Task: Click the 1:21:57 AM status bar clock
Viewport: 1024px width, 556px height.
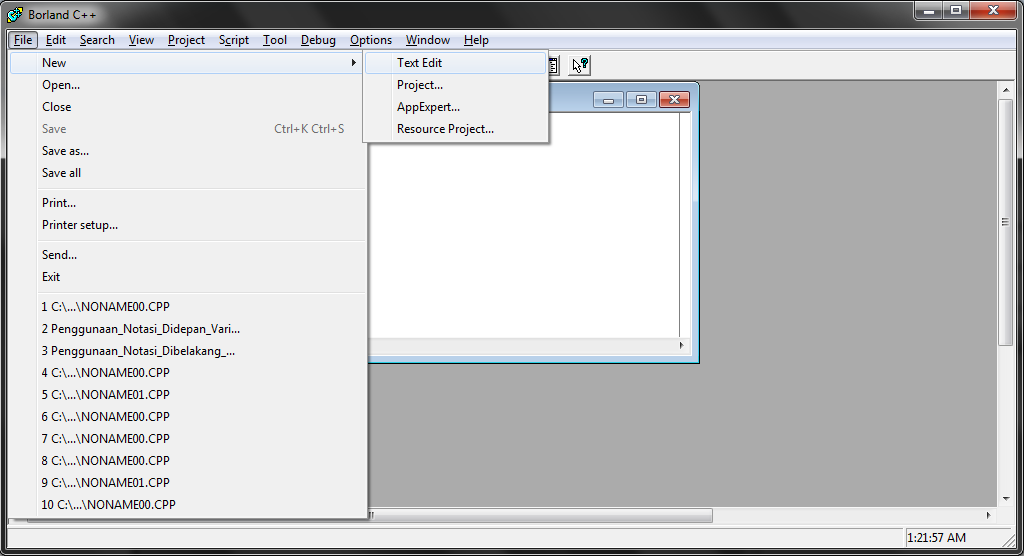Action: click(936, 538)
